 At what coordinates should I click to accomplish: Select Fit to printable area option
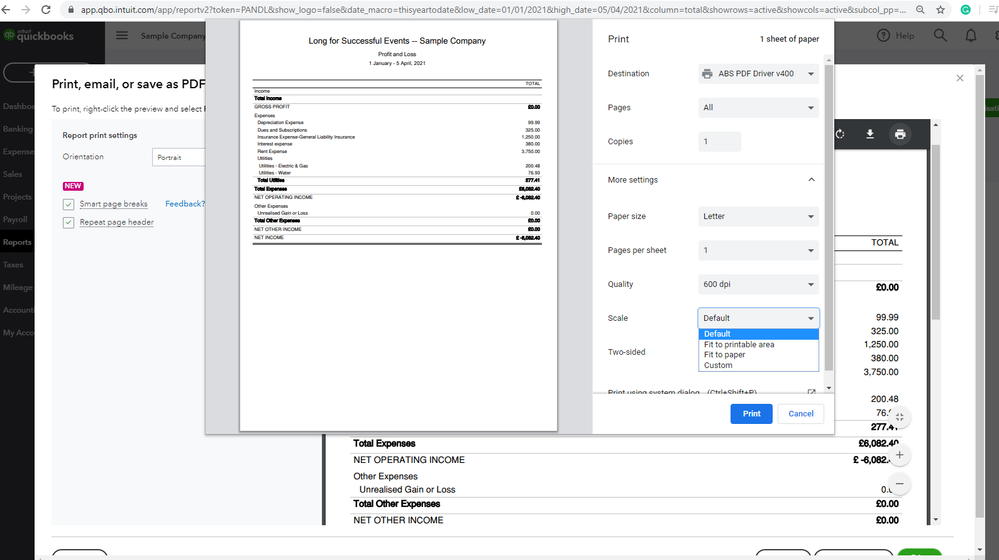click(x=758, y=345)
